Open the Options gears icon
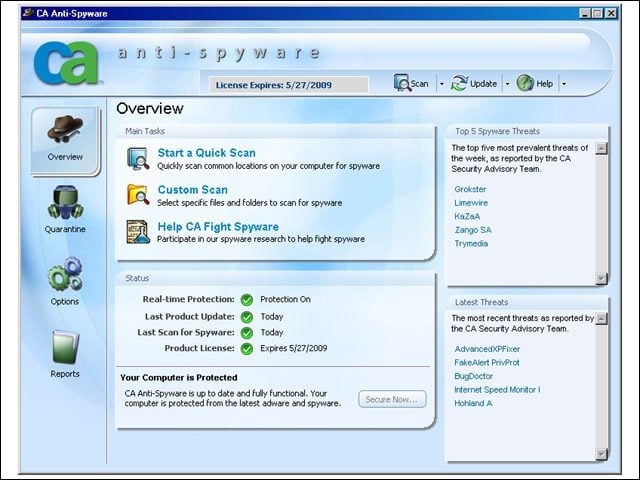 65,274
